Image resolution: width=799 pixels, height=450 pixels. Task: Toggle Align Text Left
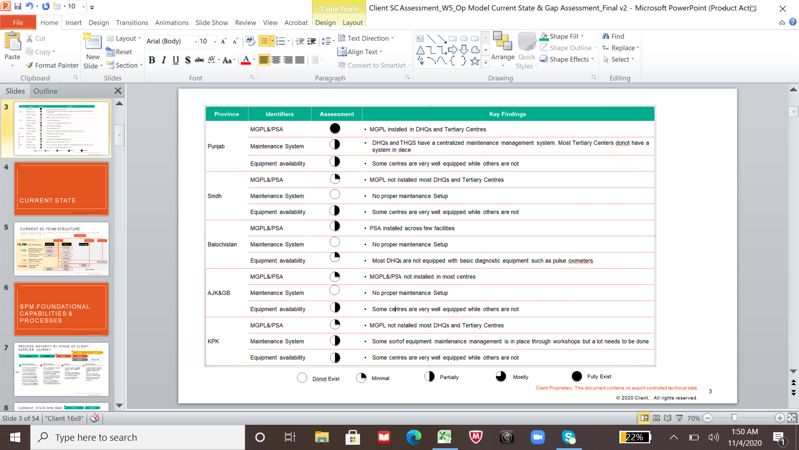(x=264, y=60)
